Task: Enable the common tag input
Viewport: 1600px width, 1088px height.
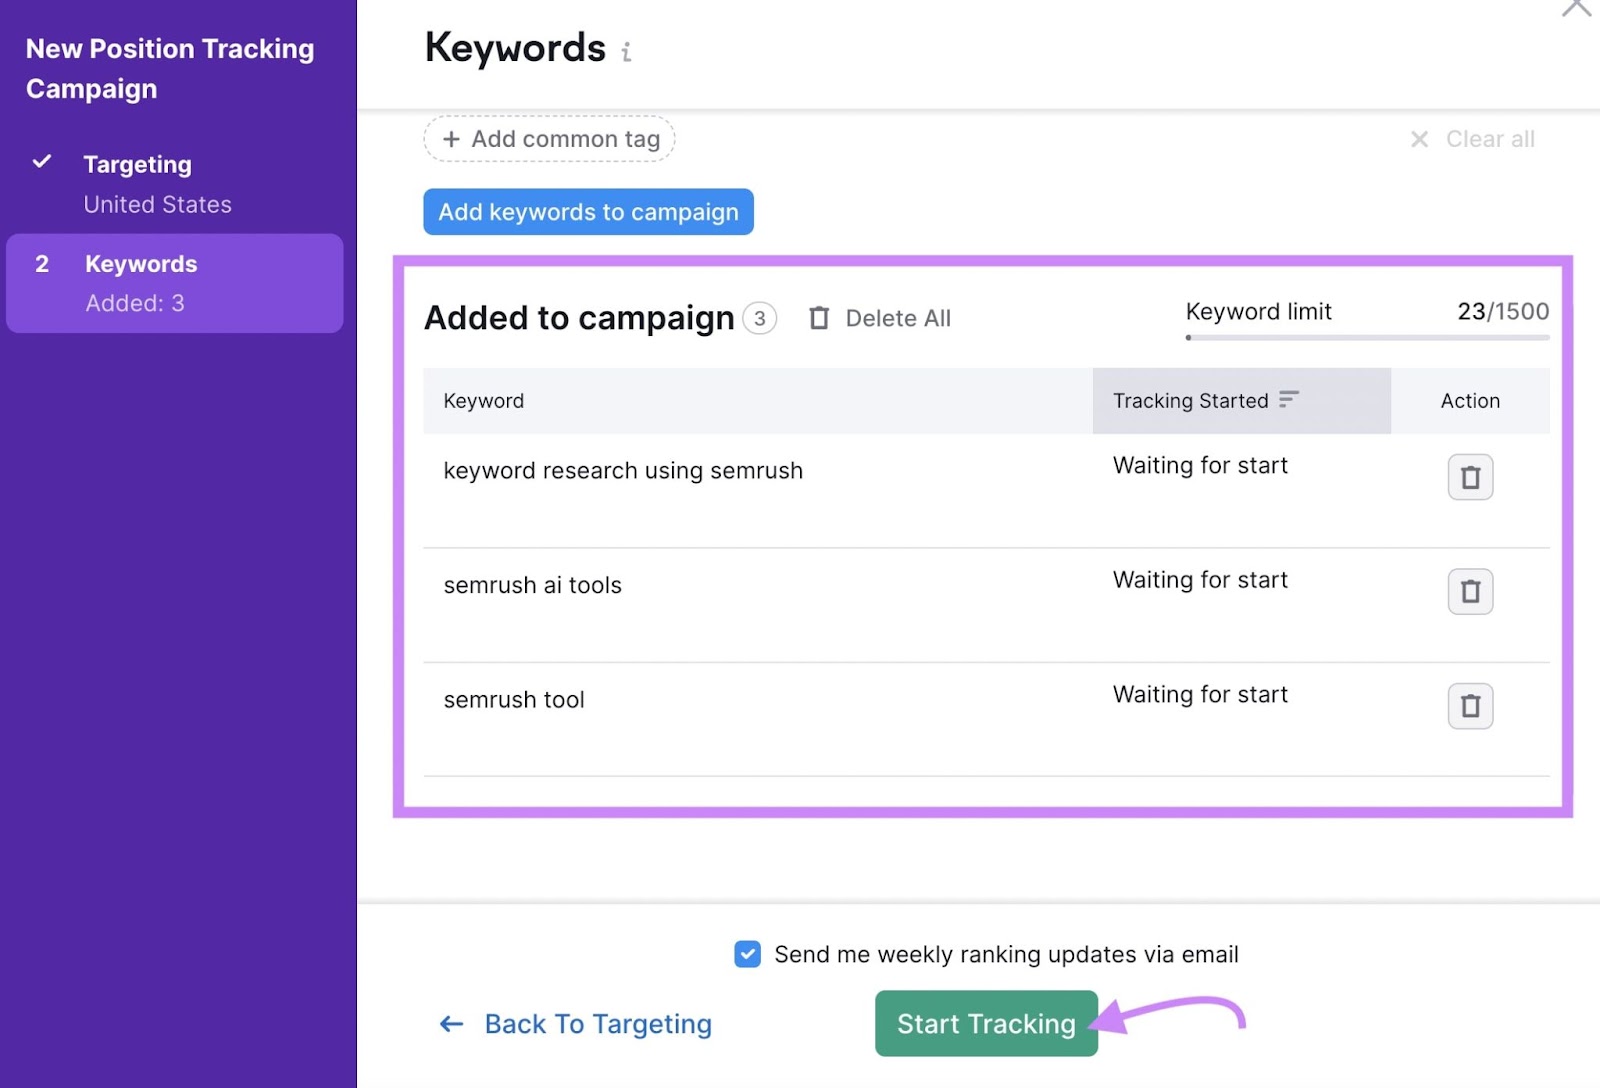Action: [548, 139]
